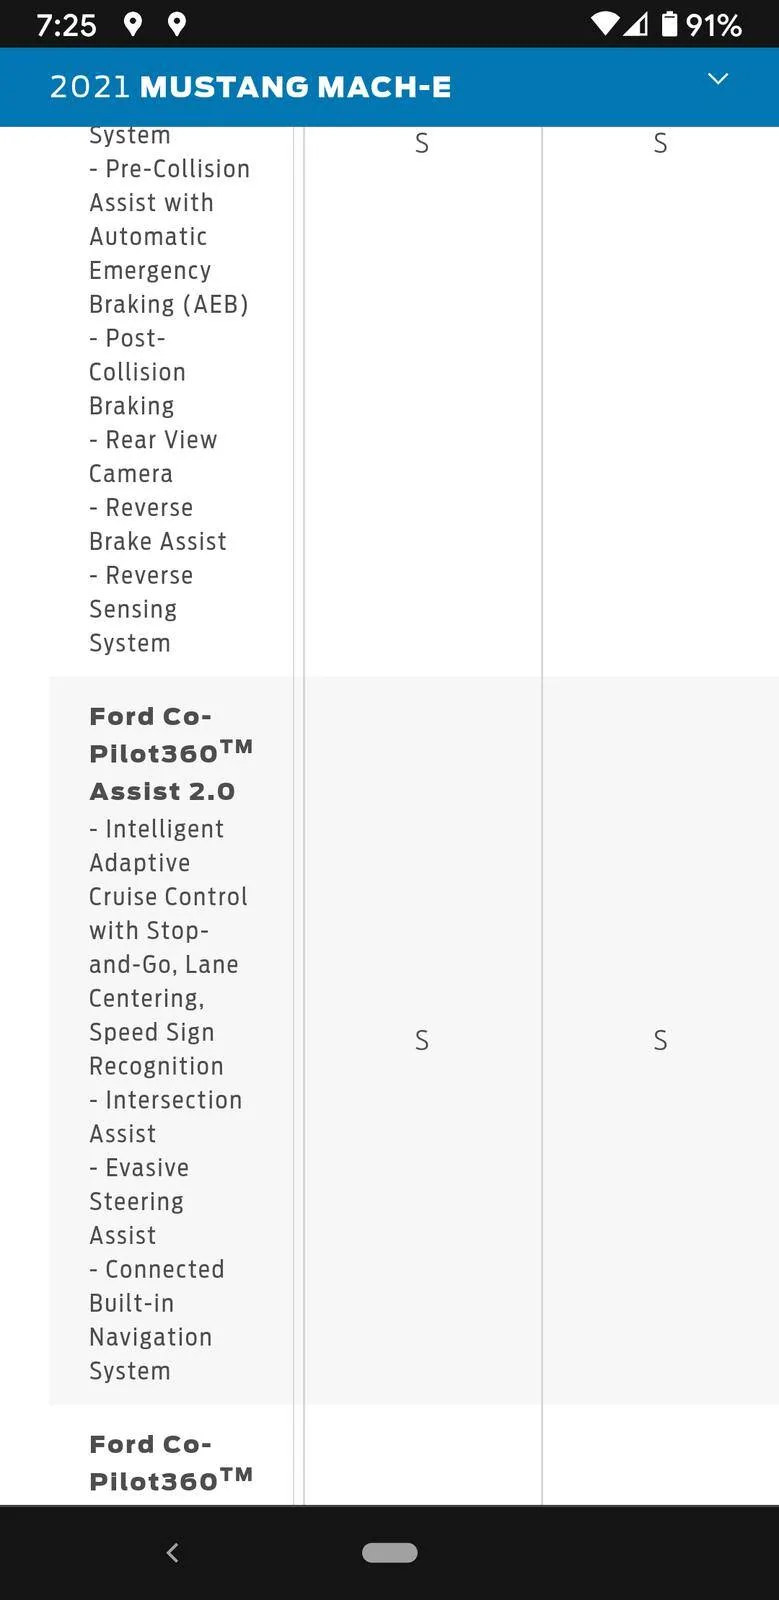The width and height of the screenshot is (779, 1600).
Task: Tap the Wi-Fi signal icon
Action: (x=604, y=24)
